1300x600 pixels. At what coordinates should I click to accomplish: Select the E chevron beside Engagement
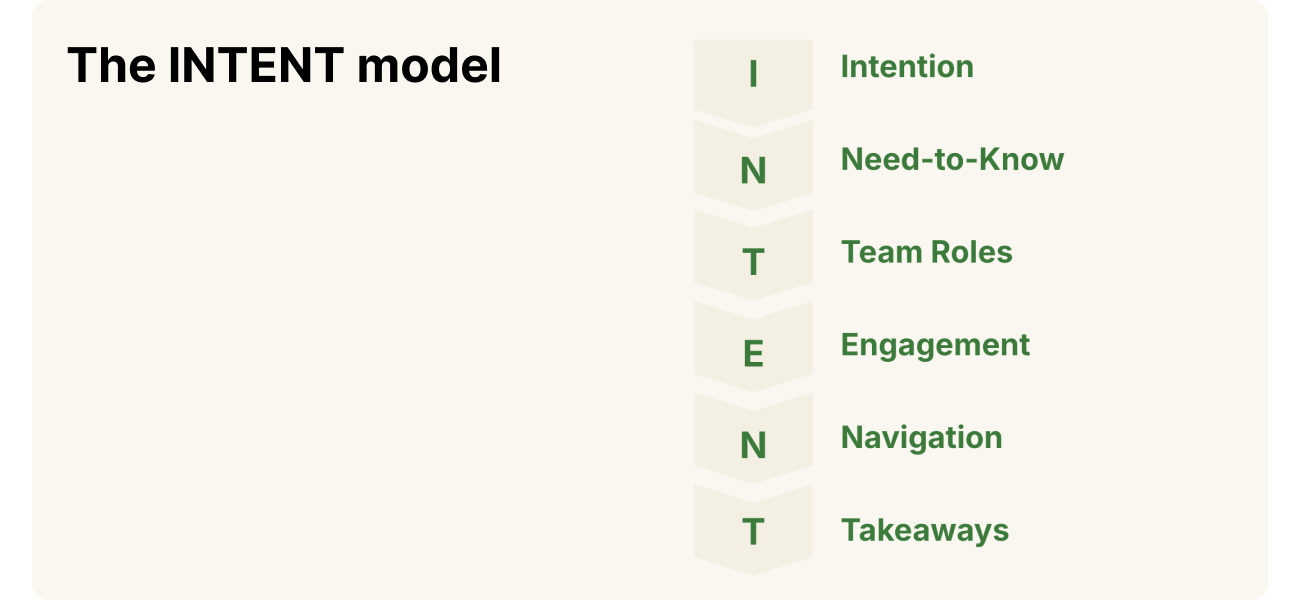click(753, 354)
